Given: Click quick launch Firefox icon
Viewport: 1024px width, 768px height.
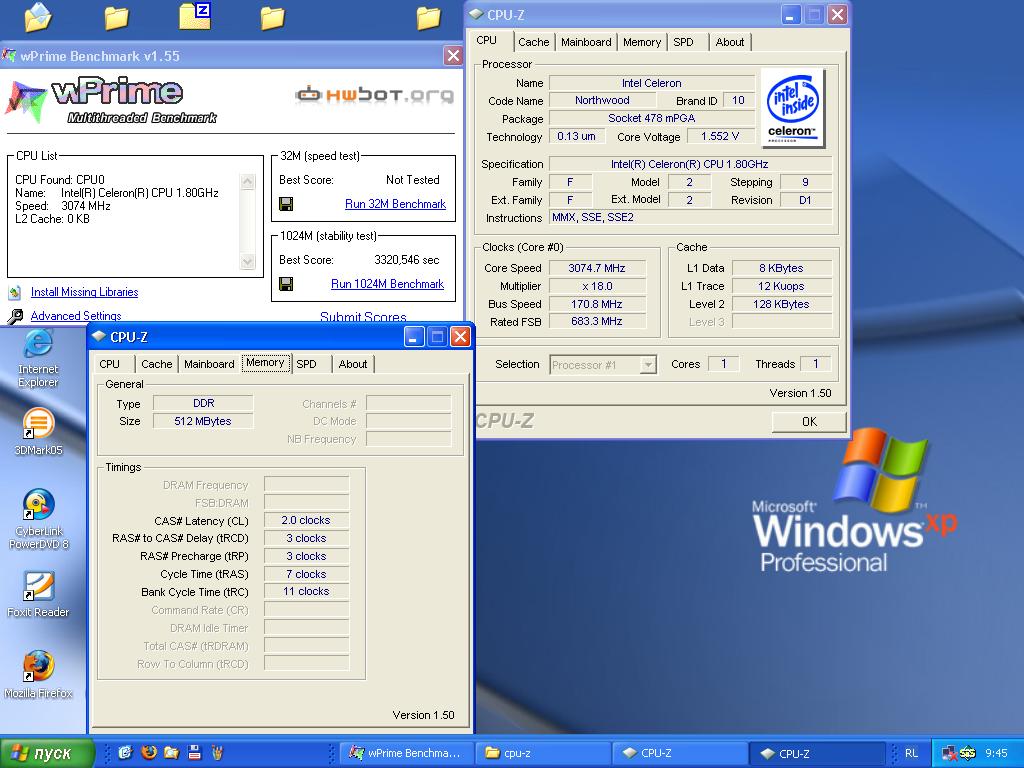Looking at the screenshot, I should (x=149, y=752).
